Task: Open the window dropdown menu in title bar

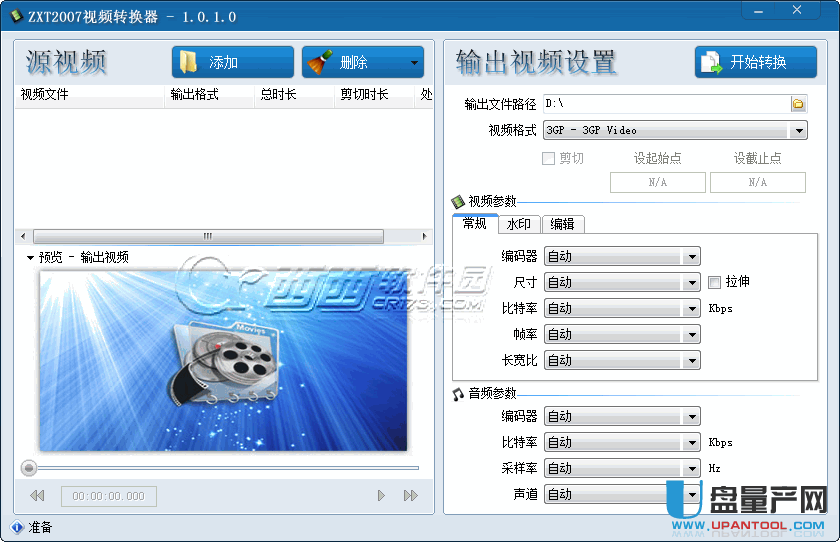Action: [x=756, y=9]
